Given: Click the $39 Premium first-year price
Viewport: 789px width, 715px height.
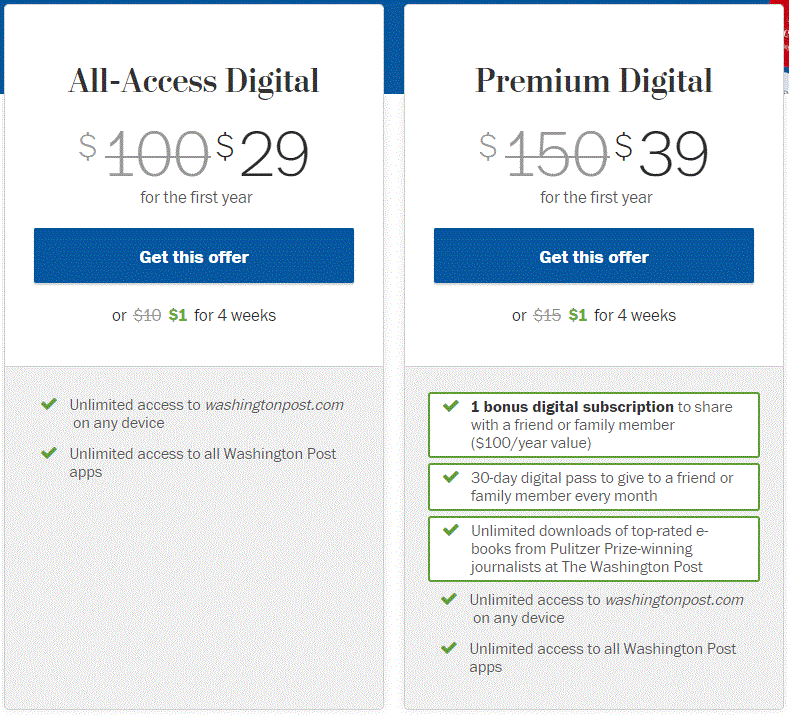Looking at the screenshot, I should [662, 153].
